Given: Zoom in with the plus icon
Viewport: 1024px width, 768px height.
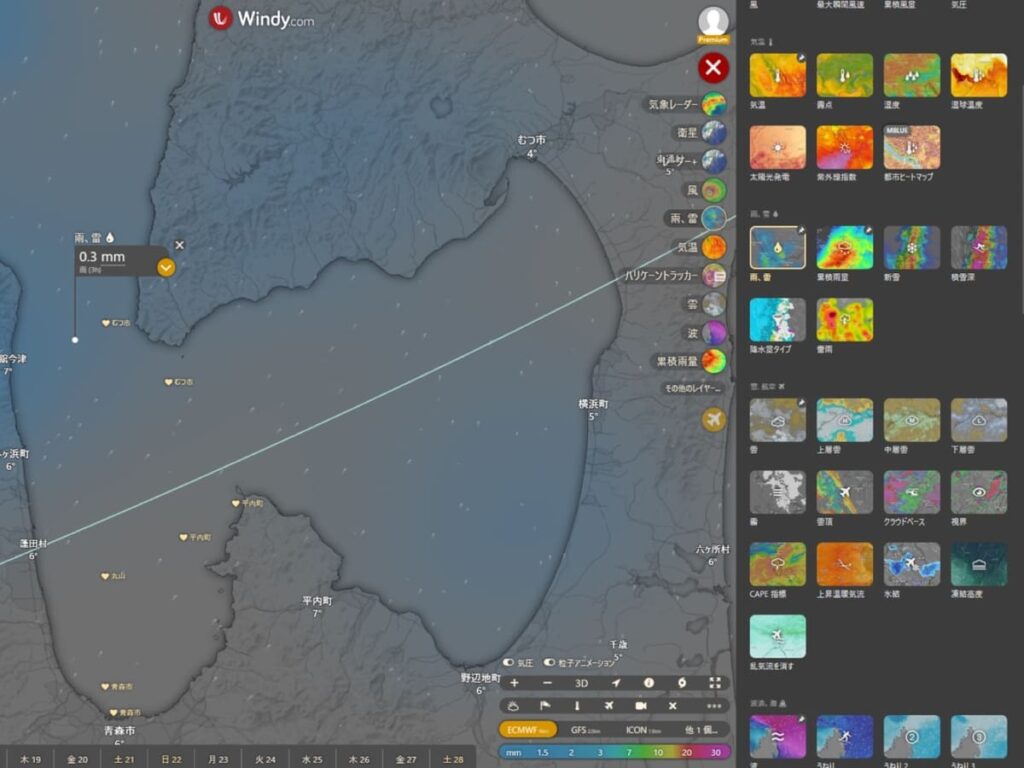Looking at the screenshot, I should 514,683.
